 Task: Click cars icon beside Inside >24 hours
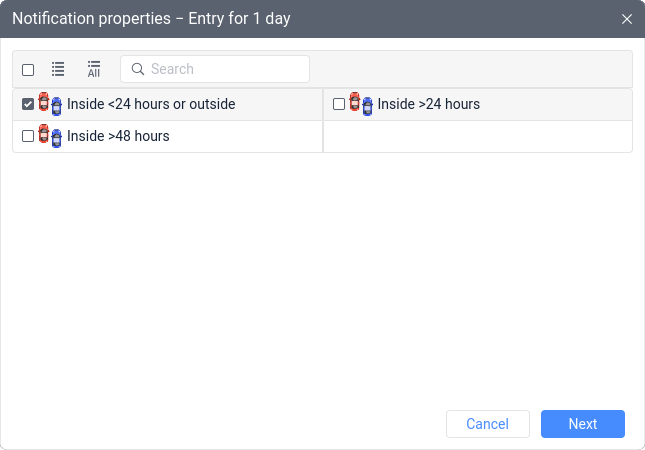pos(361,104)
